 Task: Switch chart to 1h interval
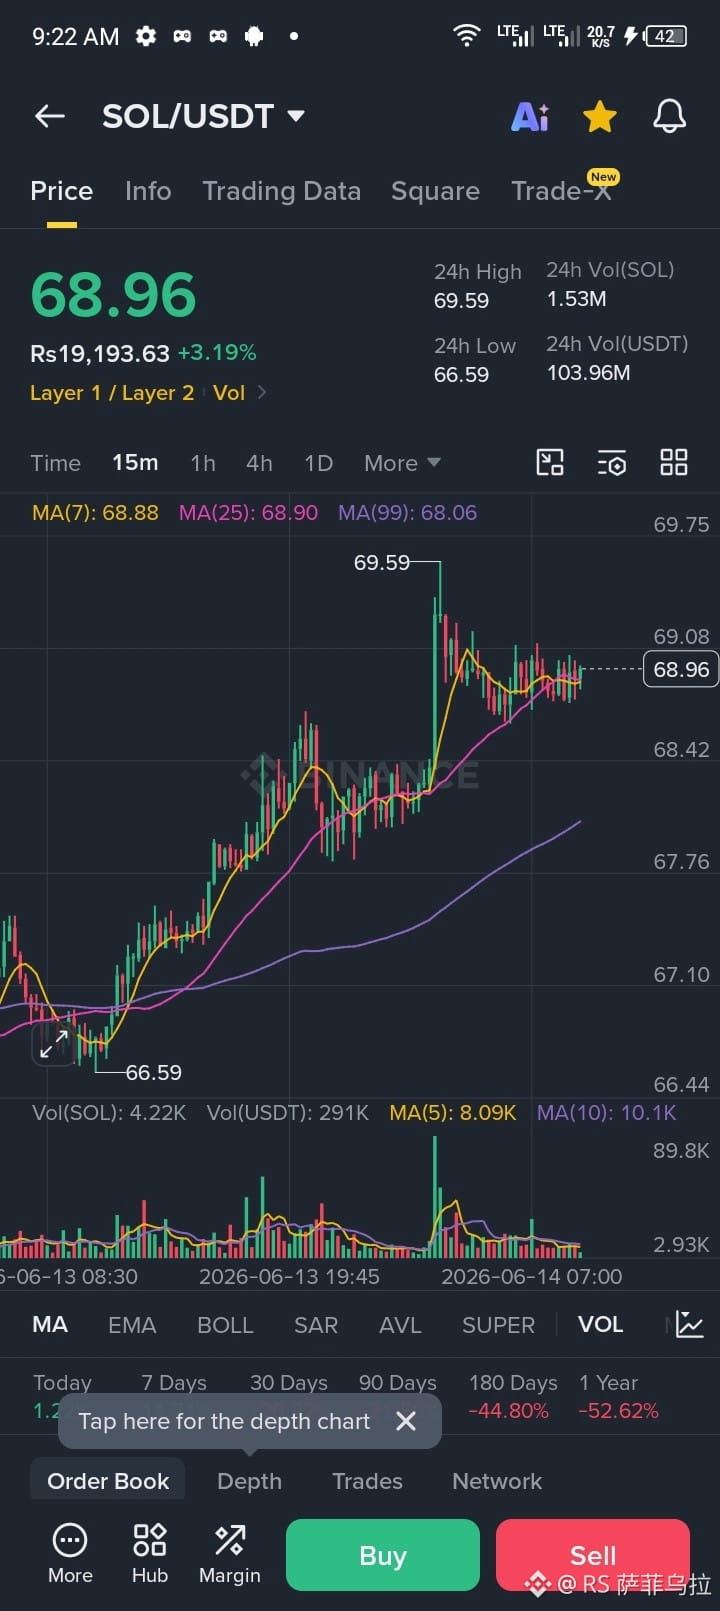pos(203,463)
